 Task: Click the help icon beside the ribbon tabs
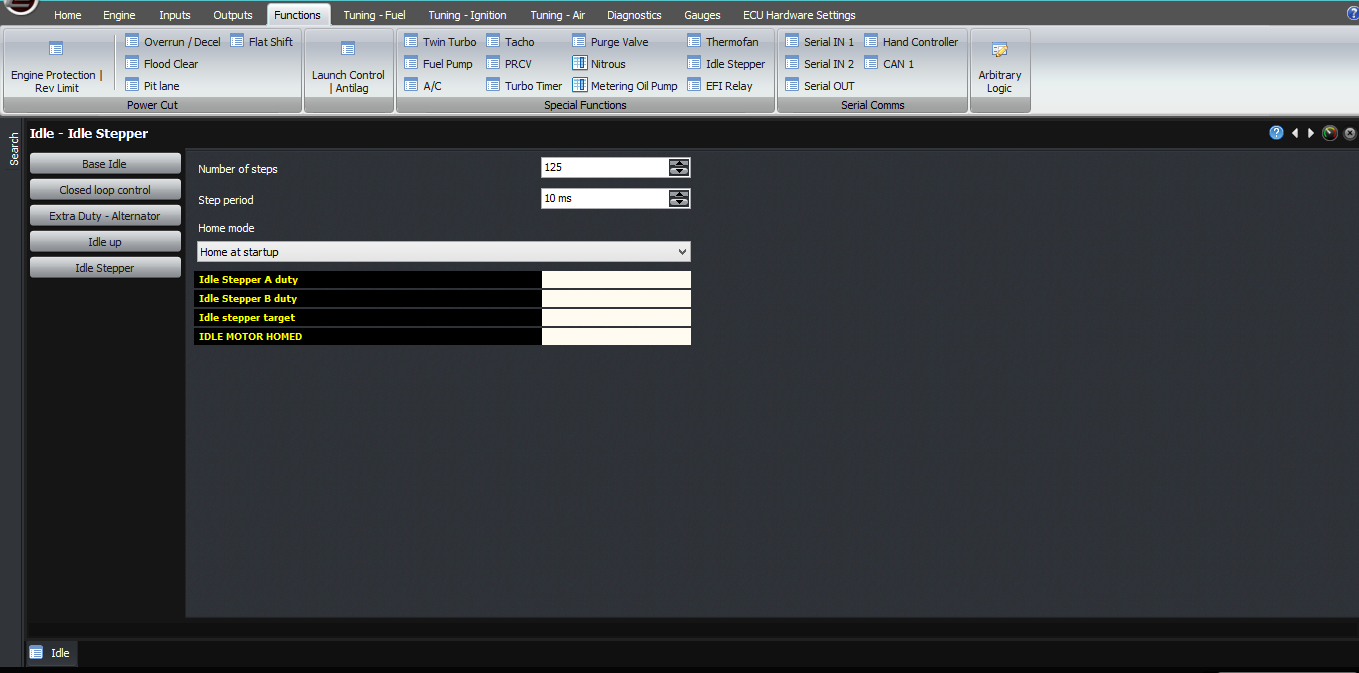click(x=1353, y=14)
